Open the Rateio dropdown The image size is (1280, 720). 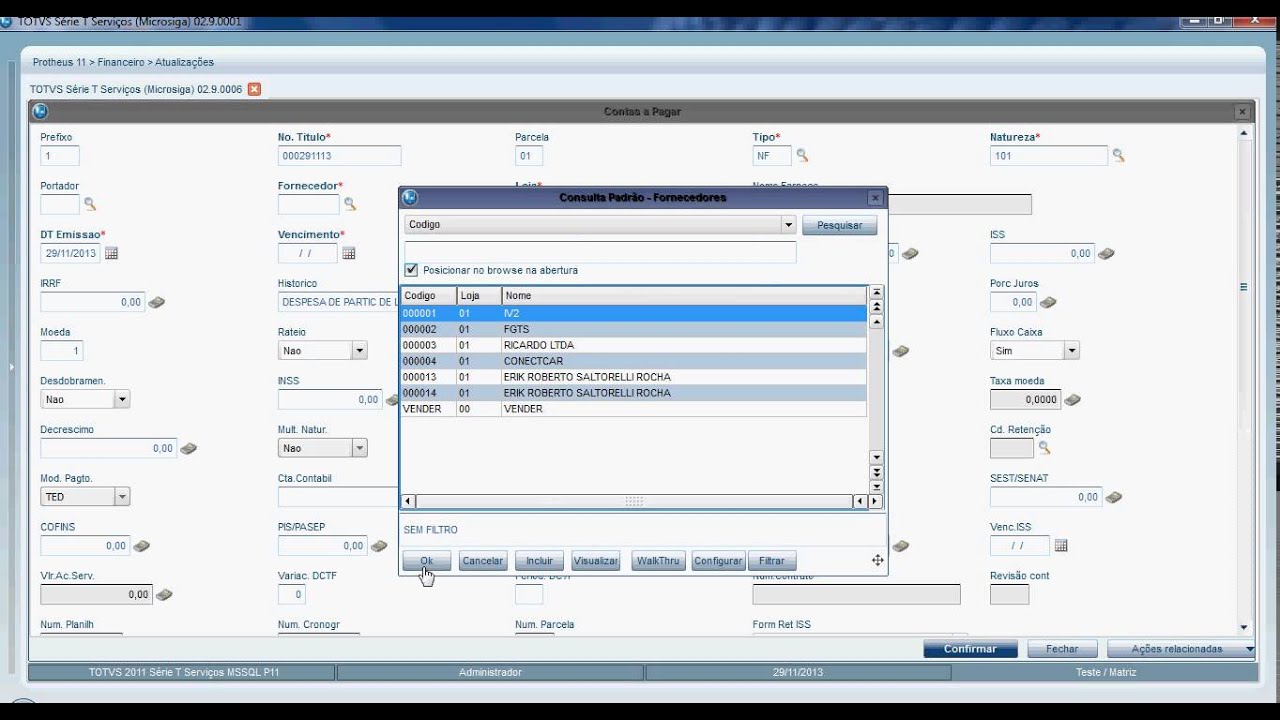(359, 351)
